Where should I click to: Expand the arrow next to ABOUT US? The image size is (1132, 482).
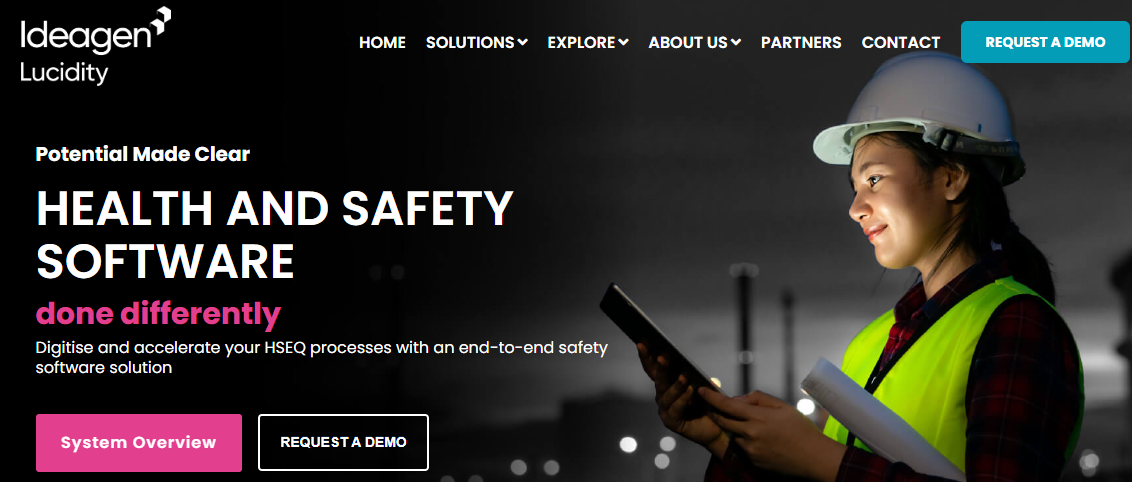point(736,43)
